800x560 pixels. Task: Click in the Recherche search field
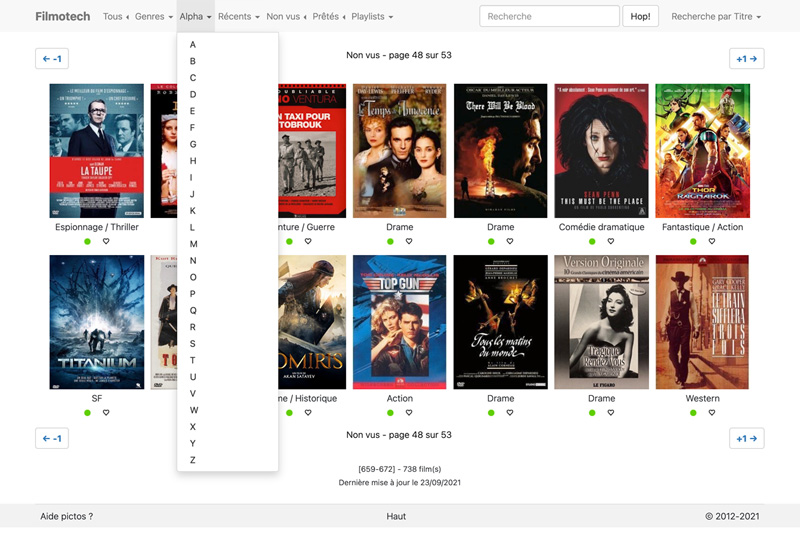coord(549,16)
